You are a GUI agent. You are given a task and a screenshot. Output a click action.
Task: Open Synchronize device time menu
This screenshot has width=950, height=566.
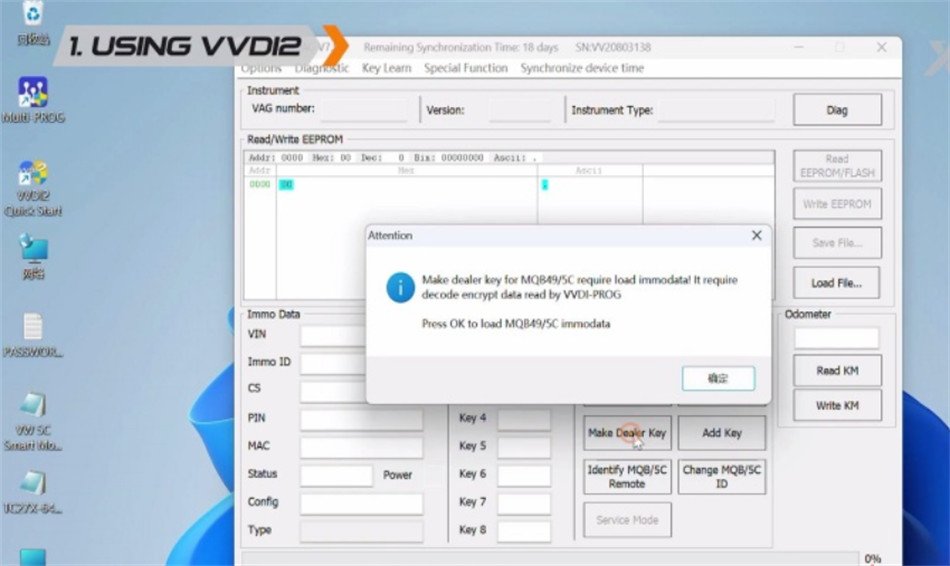(x=582, y=68)
